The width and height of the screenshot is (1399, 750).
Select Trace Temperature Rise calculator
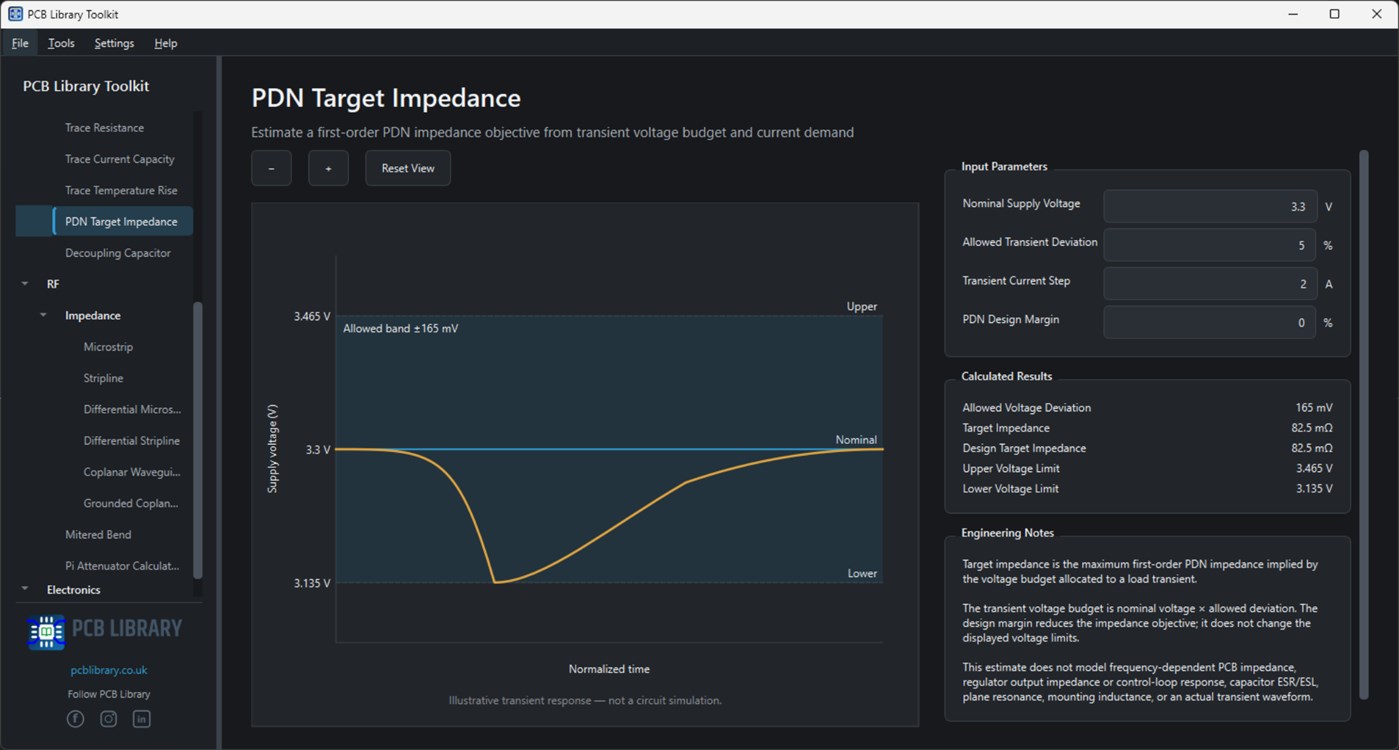[121, 190]
